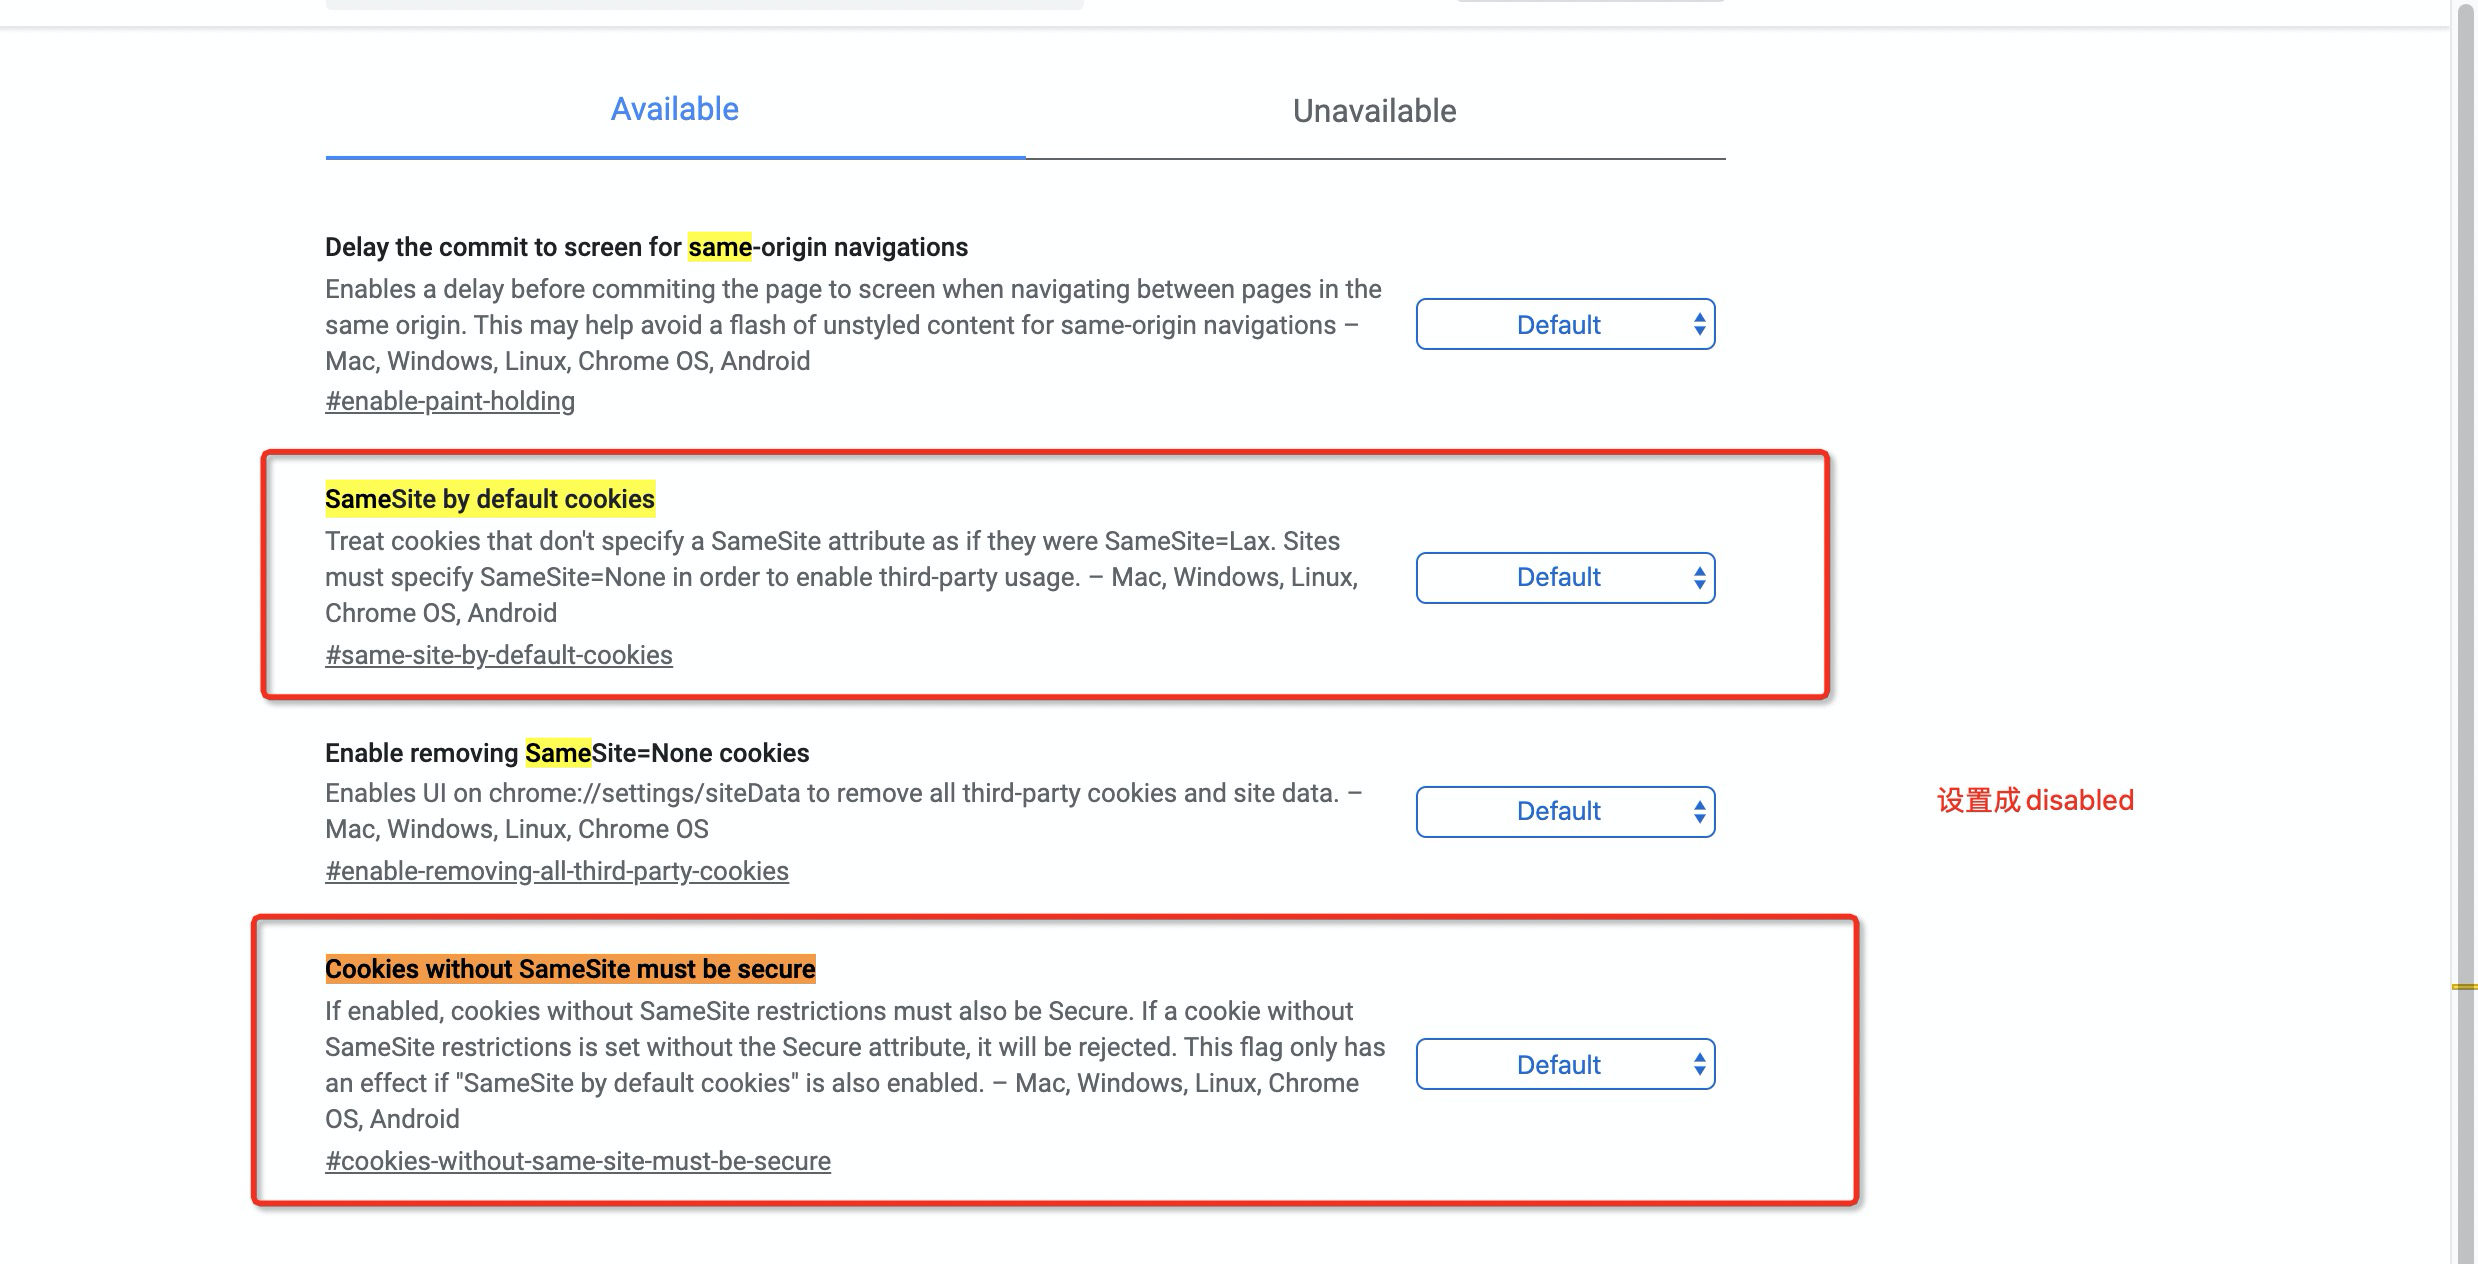Click the #cookies-without-same-site-must-be-secure link

(577, 1161)
